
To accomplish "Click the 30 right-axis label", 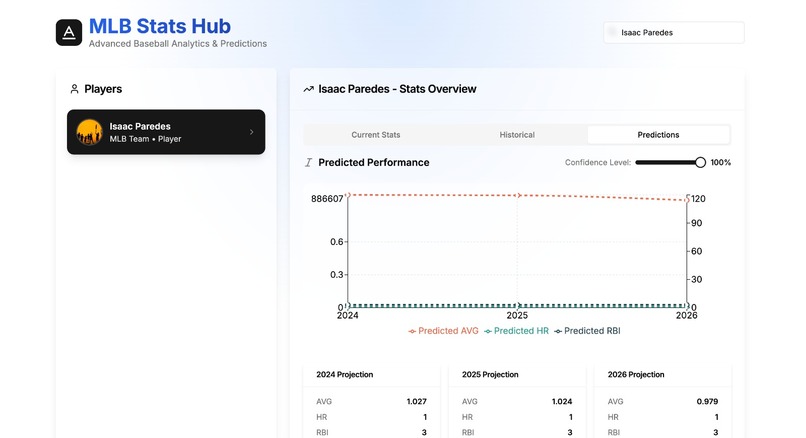I will click(697, 280).
